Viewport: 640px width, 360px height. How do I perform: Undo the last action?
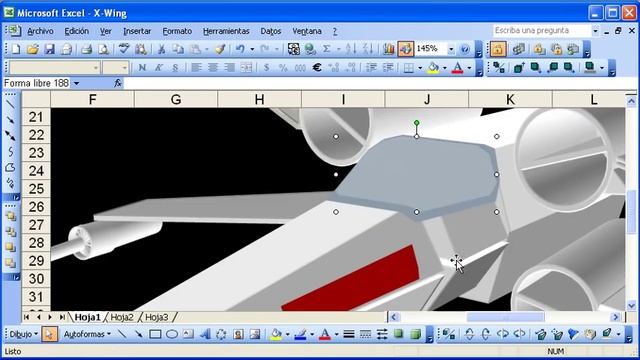tap(240, 49)
